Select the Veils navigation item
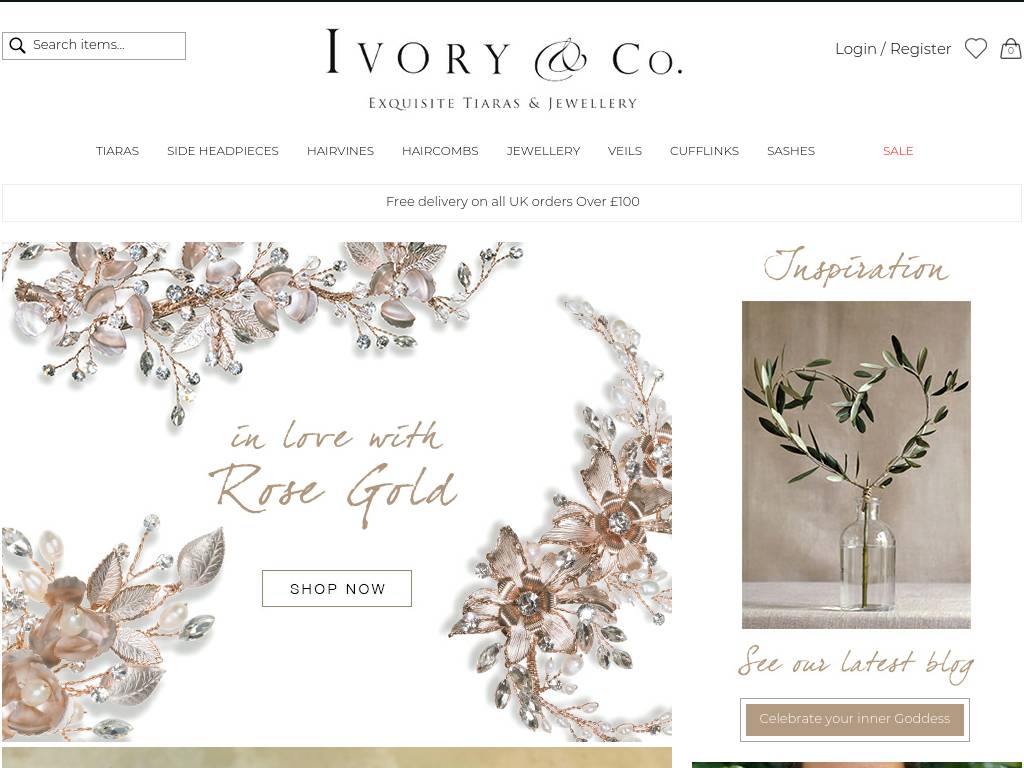 click(x=625, y=151)
